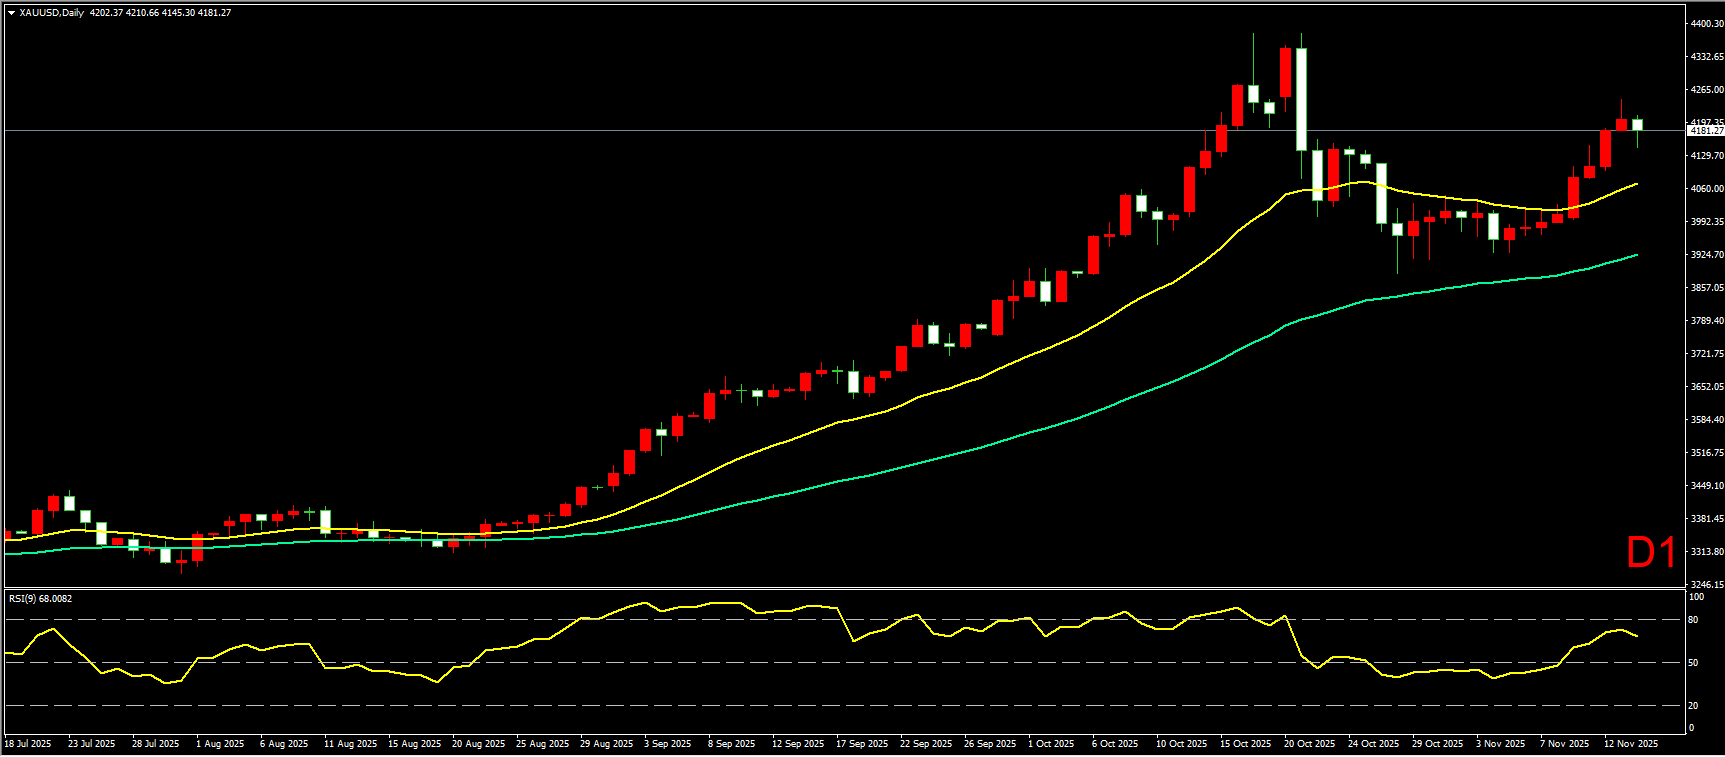Image resolution: width=1725 pixels, height=757 pixels.
Task: Click the yellow RSI line's latest point
Action: pyautogui.click(x=1636, y=636)
